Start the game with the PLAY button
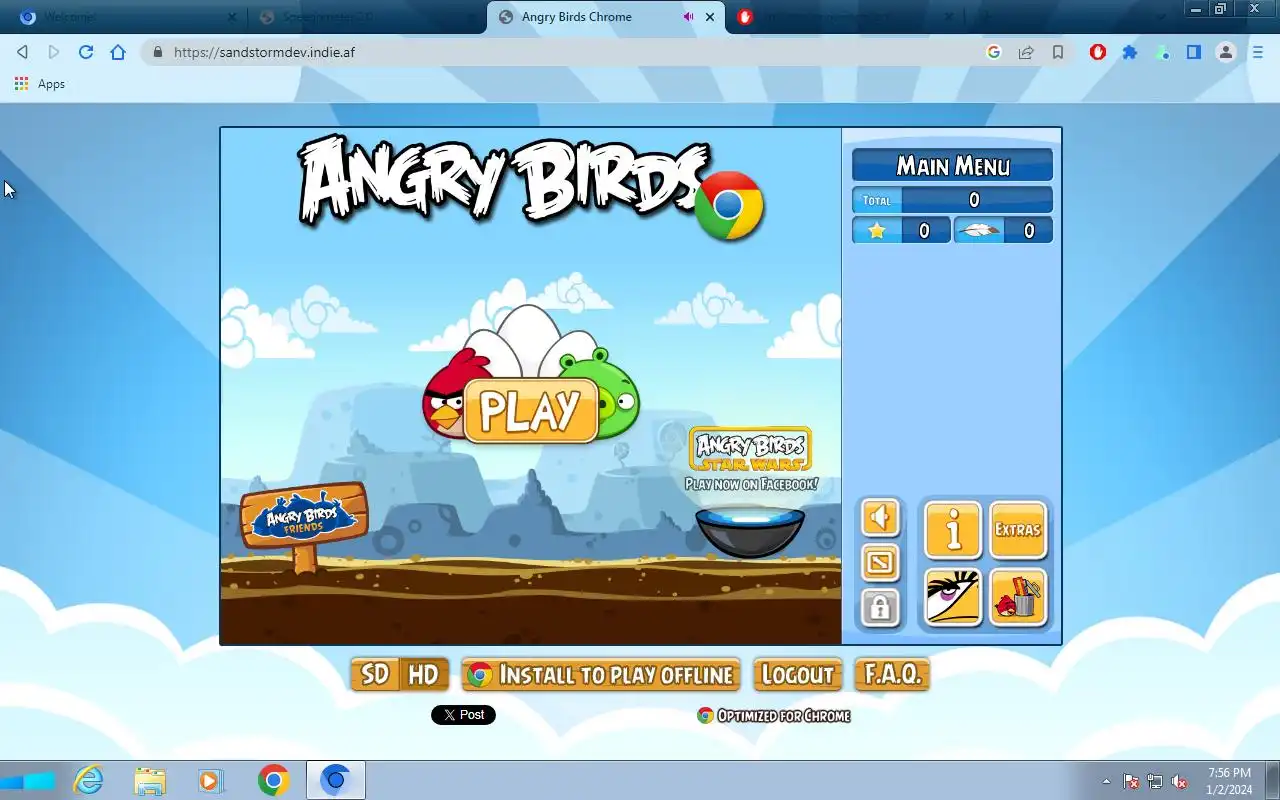Image resolution: width=1280 pixels, height=800 pixels. [x=530, y=410]
